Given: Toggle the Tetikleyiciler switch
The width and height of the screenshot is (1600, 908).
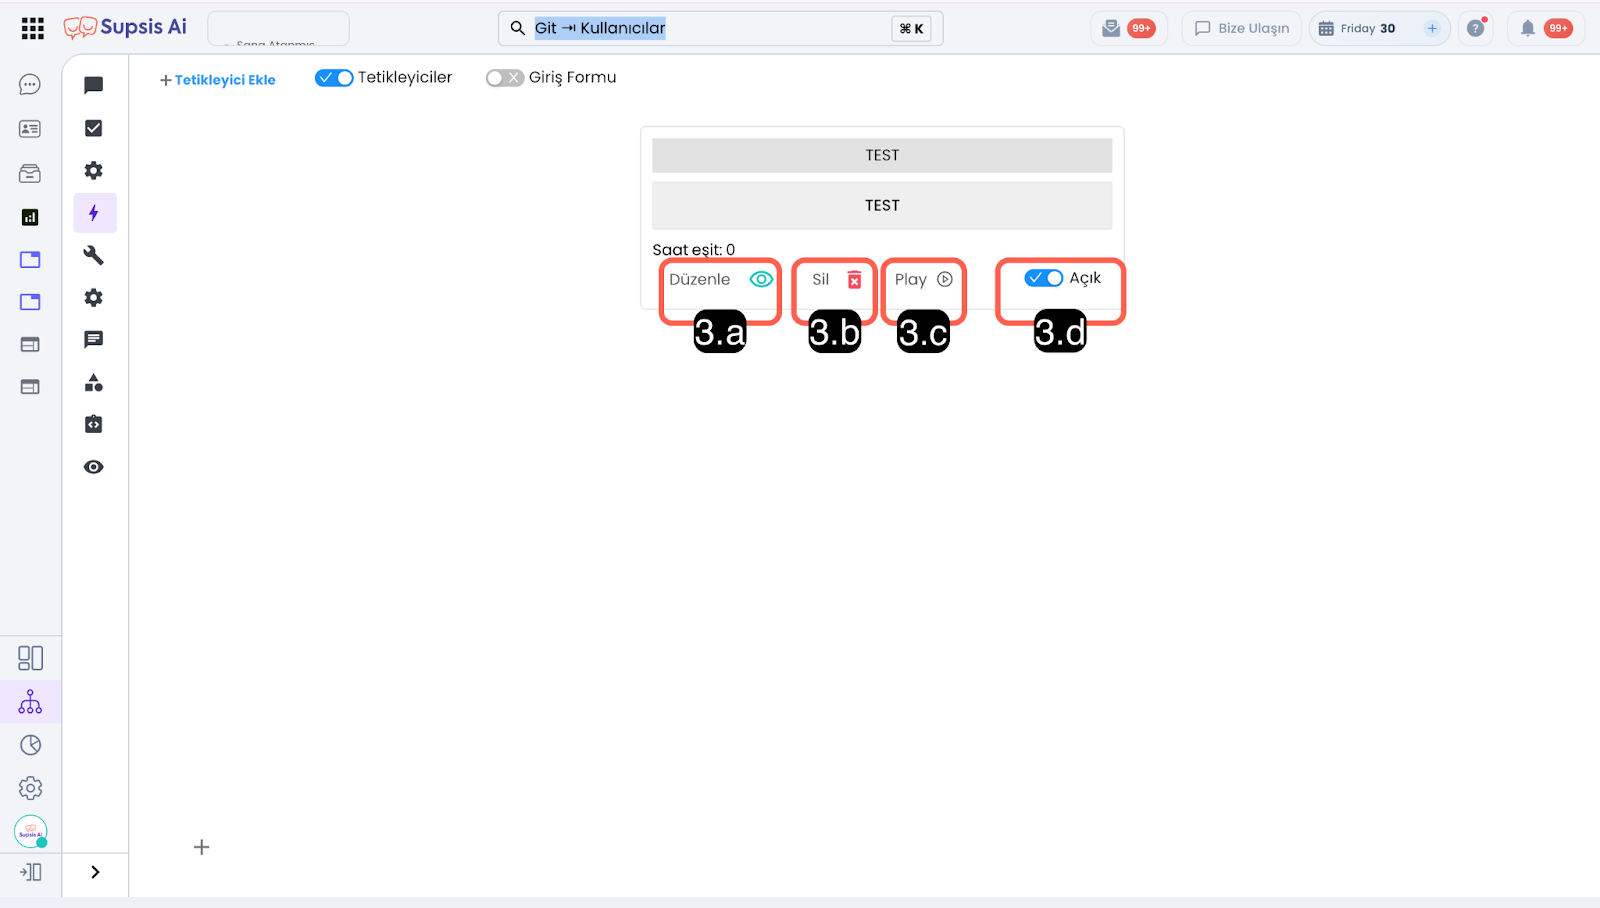Looking at the screenshot, I should [334, 78].
